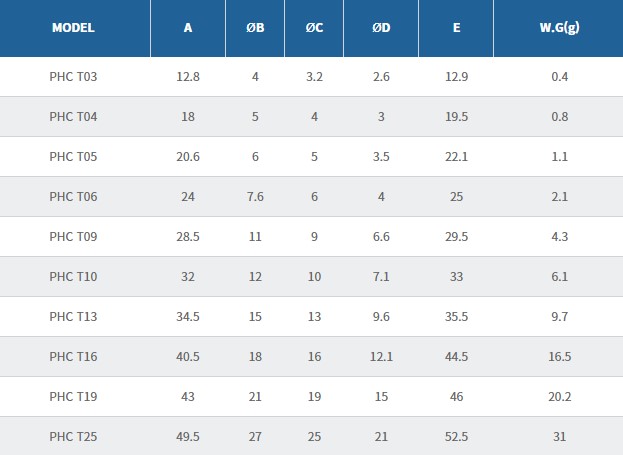Click the PHC T05 model name
The image size is (623, 455).
[x=73, y=157]
